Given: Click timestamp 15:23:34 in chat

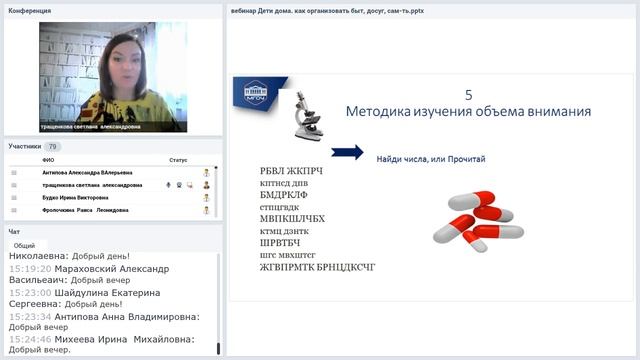Looking at the screenshot, I should [x=30, y=317].
